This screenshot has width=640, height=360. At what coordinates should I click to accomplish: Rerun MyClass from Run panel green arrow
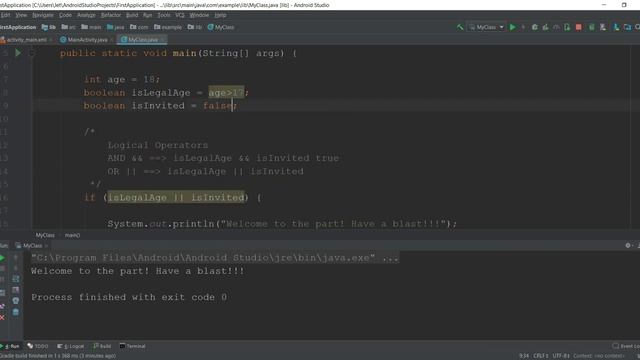click(x=3, y=258)
